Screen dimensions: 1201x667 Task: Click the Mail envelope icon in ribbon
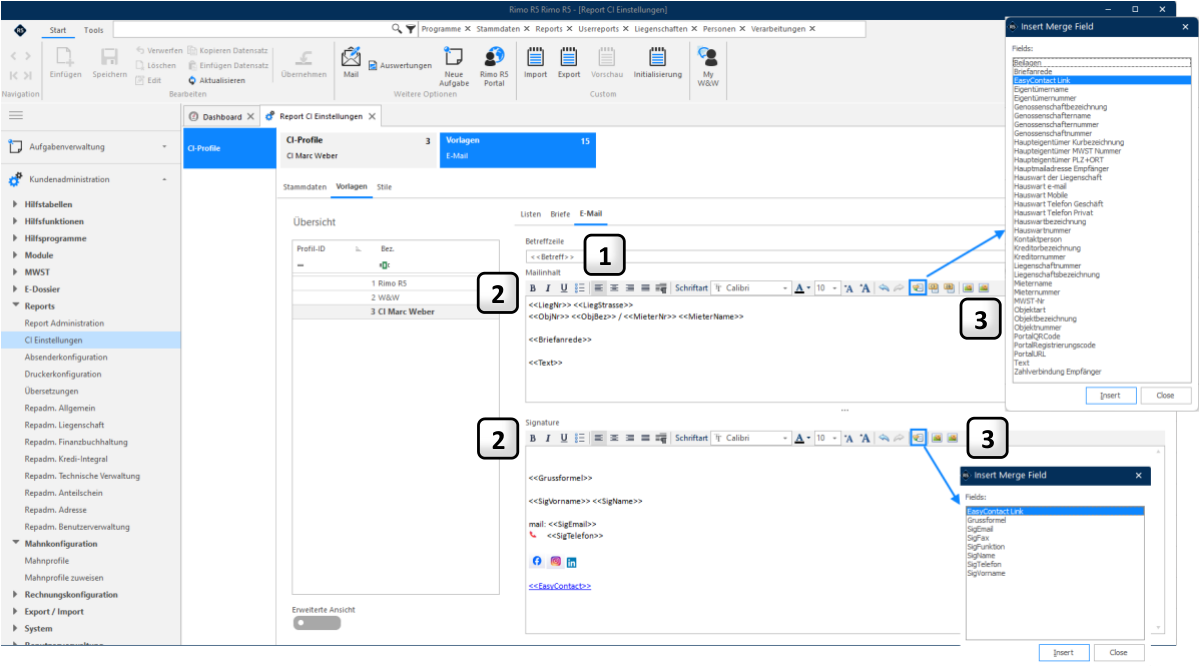pyautogui.click(x=350, y=56)
